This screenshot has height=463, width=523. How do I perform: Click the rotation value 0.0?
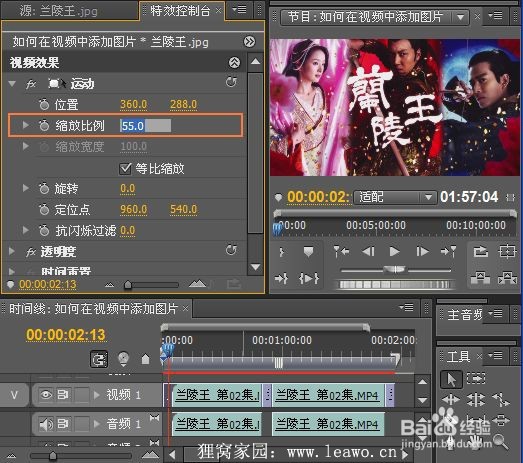[127, 188]
